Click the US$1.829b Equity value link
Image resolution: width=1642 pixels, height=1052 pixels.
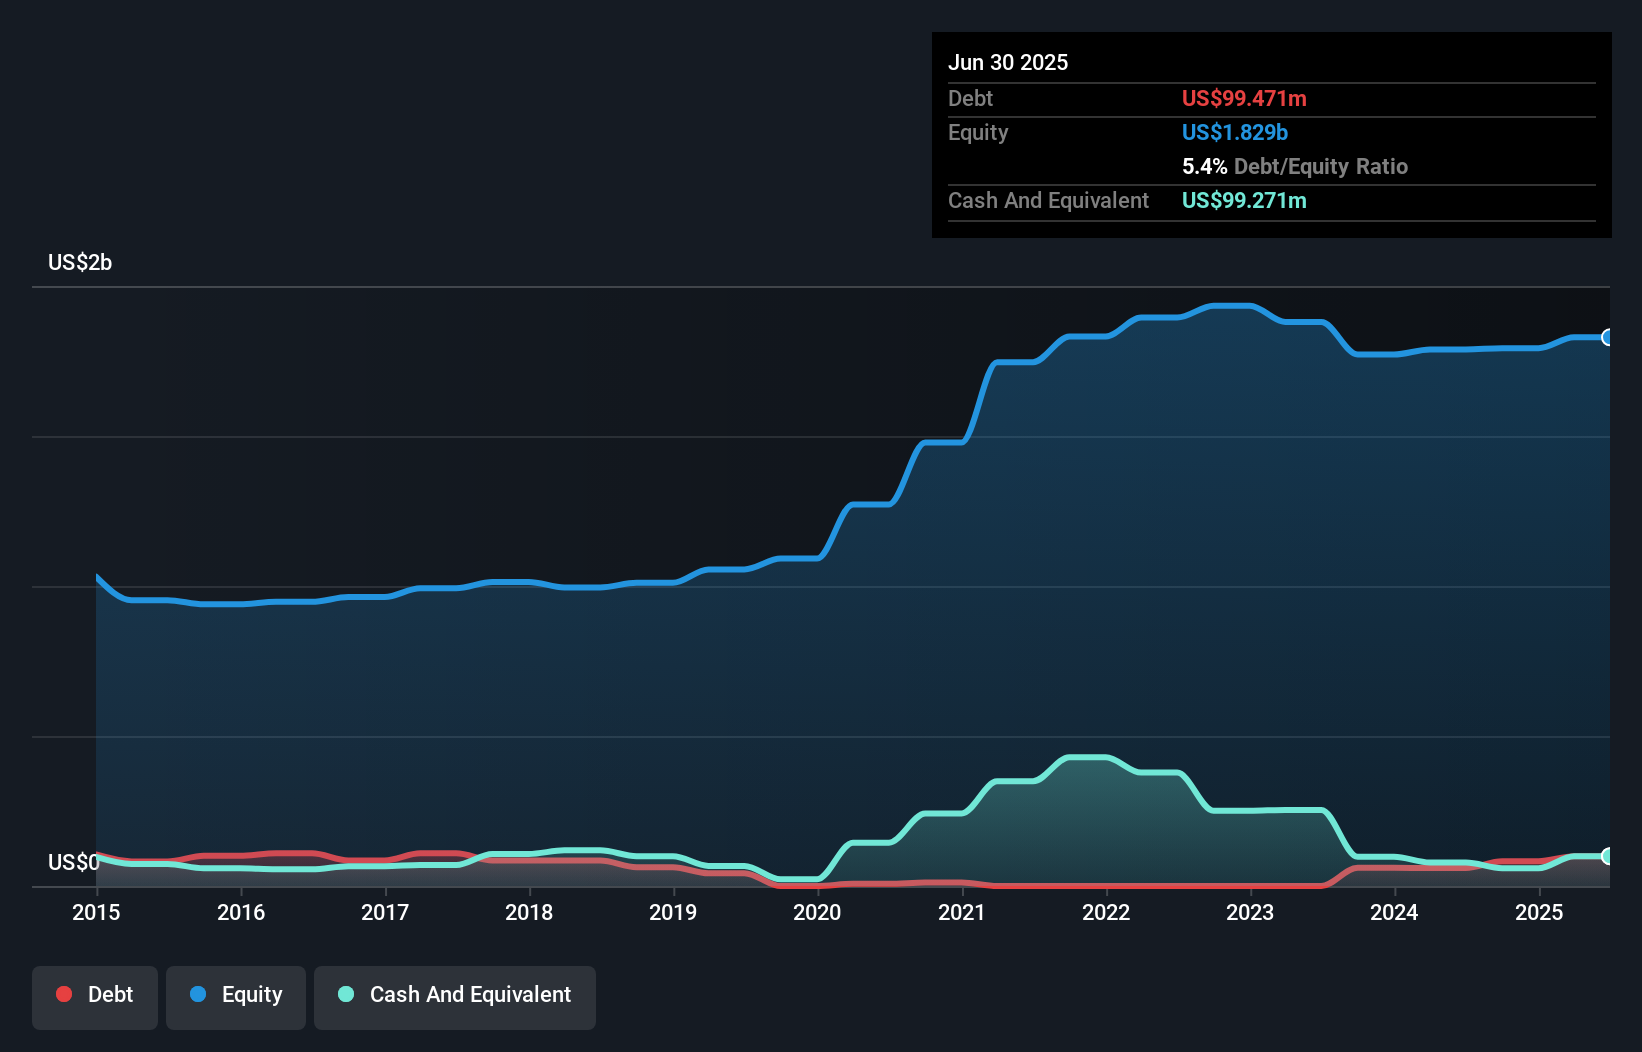[1234, 132]
